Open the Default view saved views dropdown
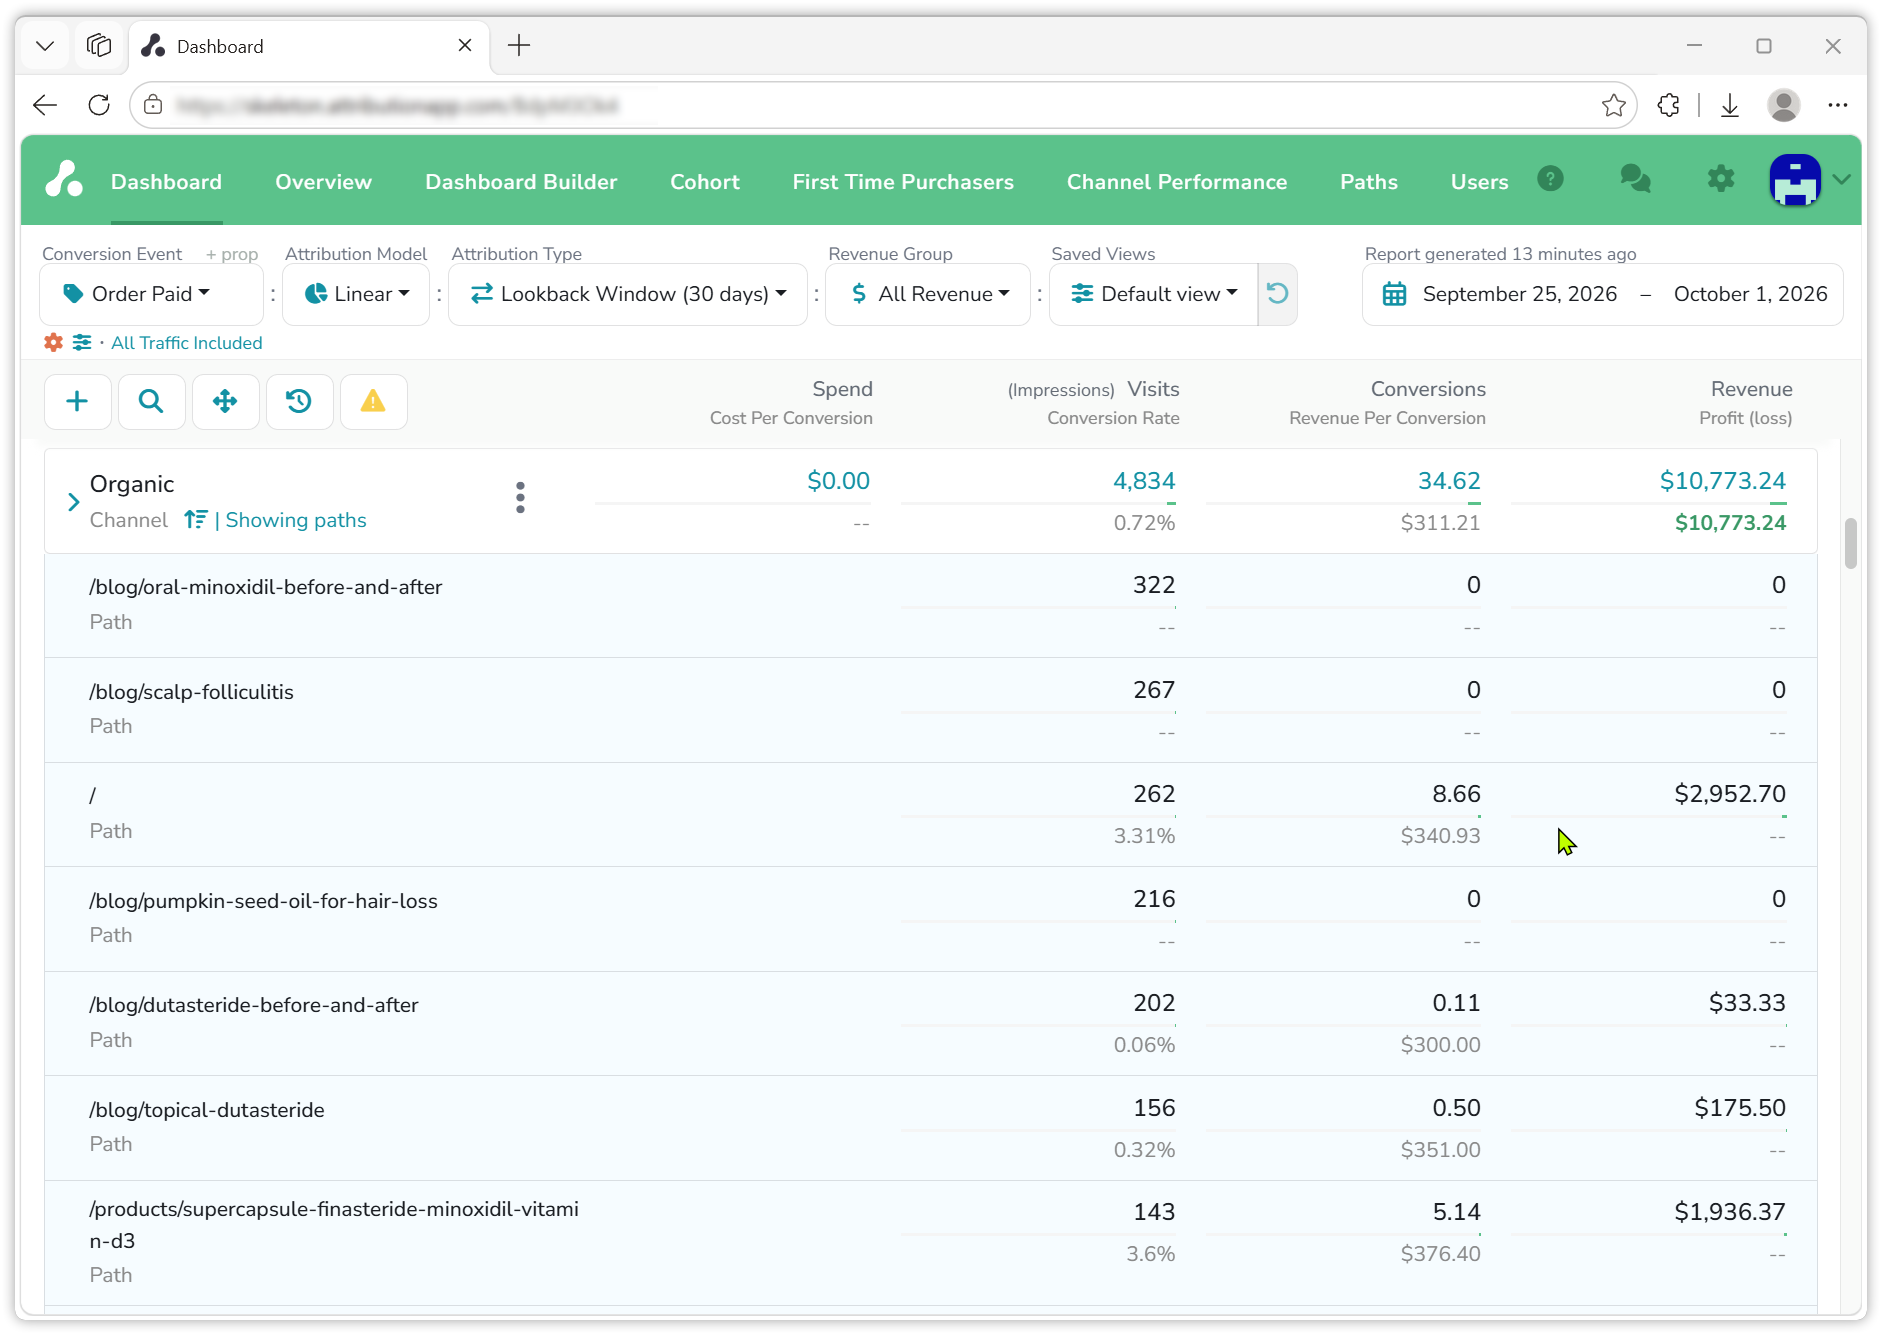1882x1335 pixels. pos(1154,294)
